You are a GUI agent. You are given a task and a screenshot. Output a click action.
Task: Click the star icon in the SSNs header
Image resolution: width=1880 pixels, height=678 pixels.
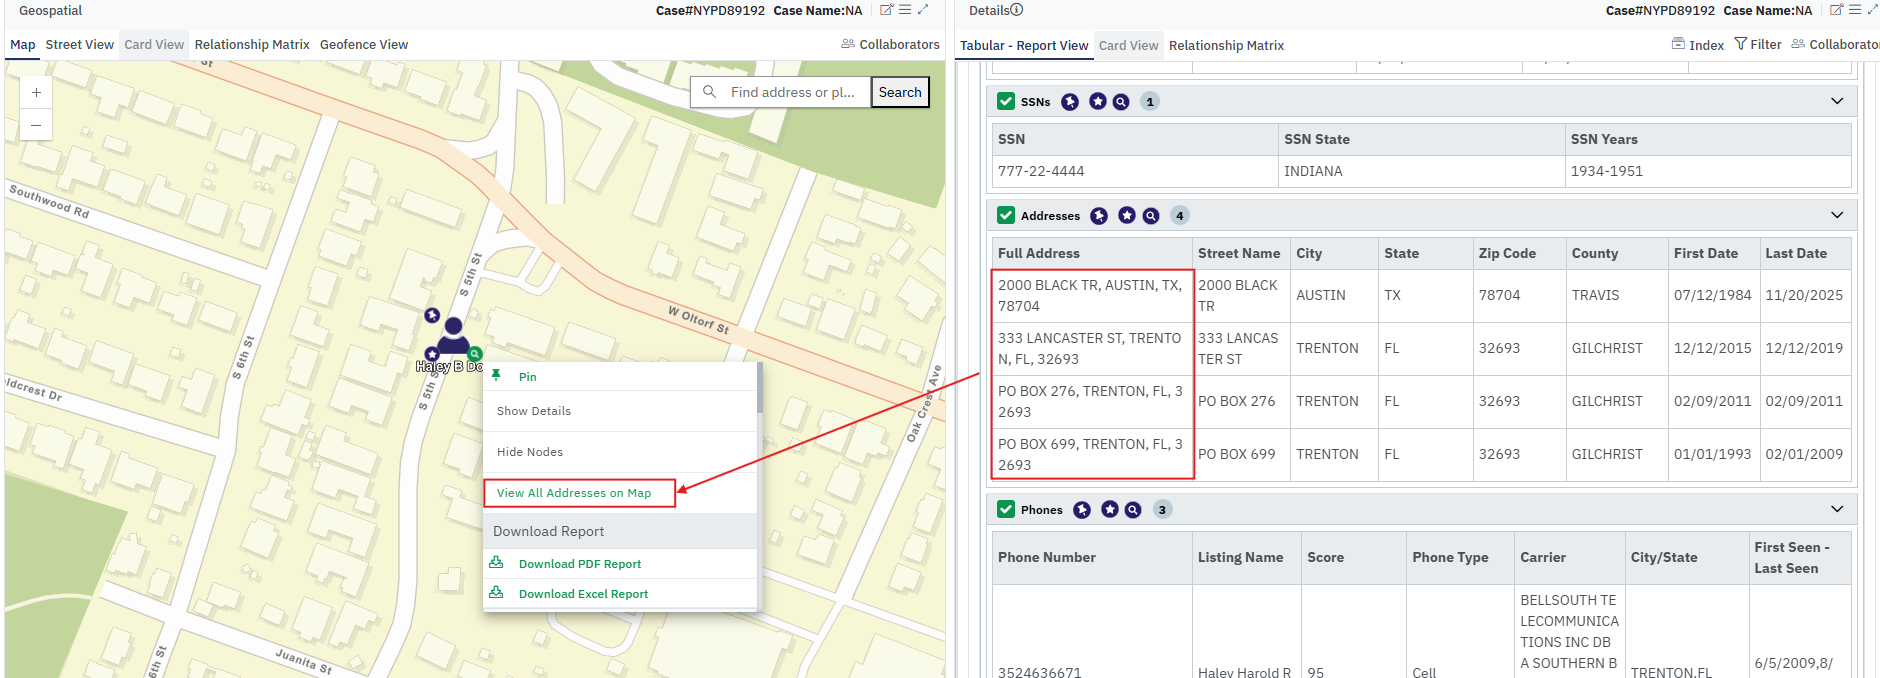click(1098, 102)
